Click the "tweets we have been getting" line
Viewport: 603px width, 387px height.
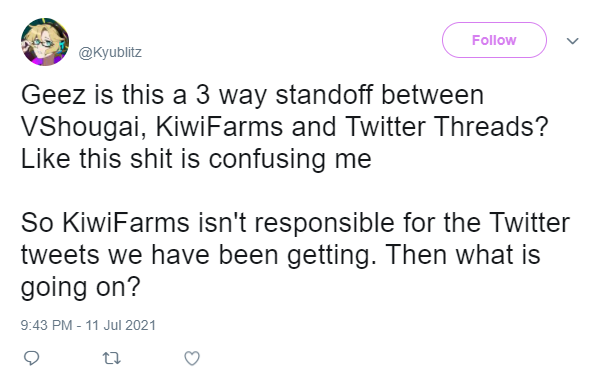click(x=198, y=255)
